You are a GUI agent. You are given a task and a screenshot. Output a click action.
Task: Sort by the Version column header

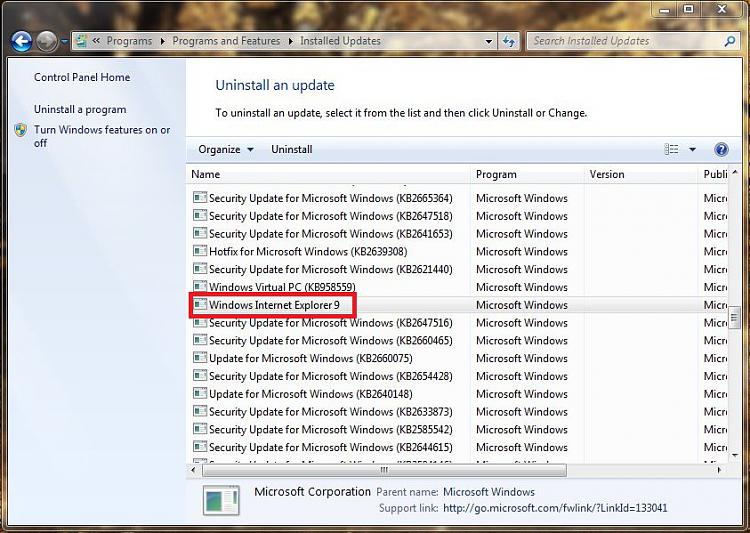(x=640, y=174)
